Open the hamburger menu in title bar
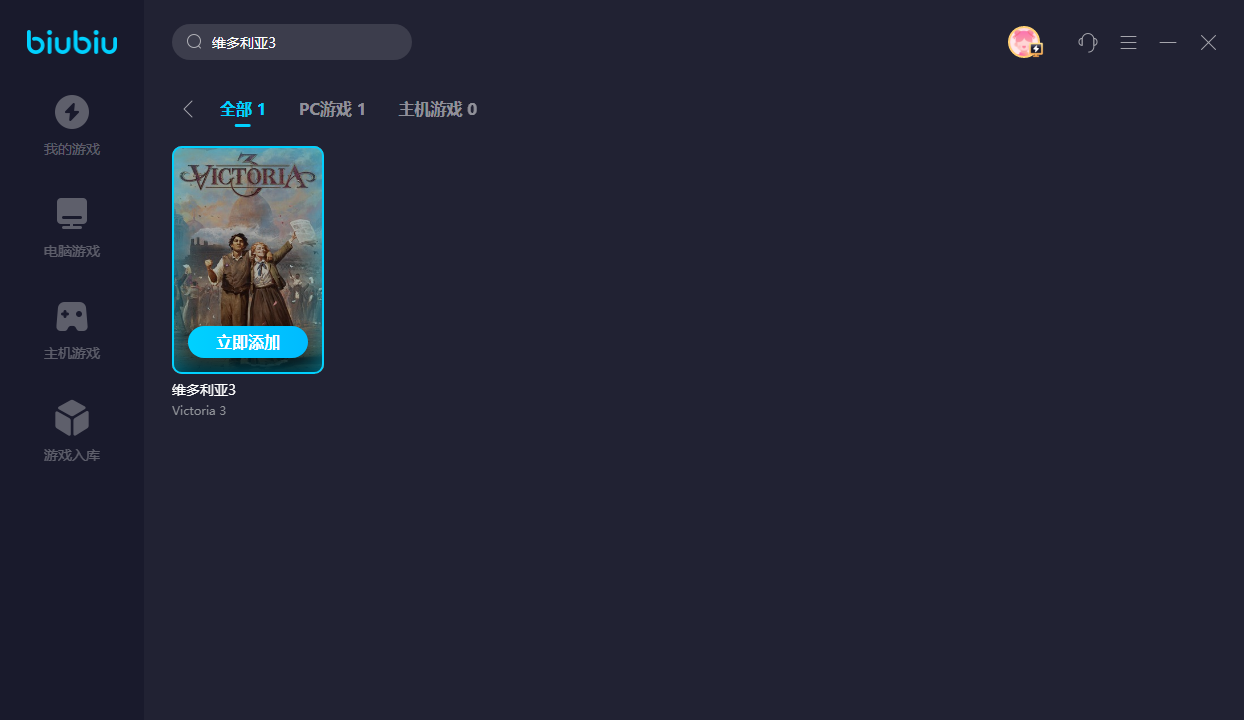 tap(1128, 42)
